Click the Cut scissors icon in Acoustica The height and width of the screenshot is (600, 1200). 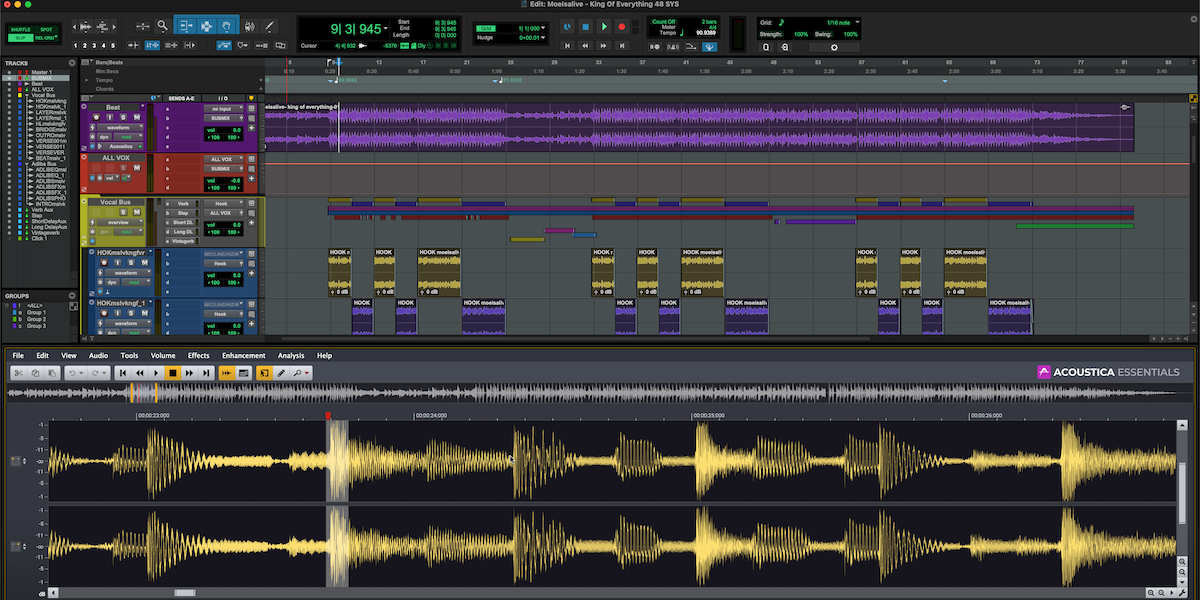[x=19, y=373]
